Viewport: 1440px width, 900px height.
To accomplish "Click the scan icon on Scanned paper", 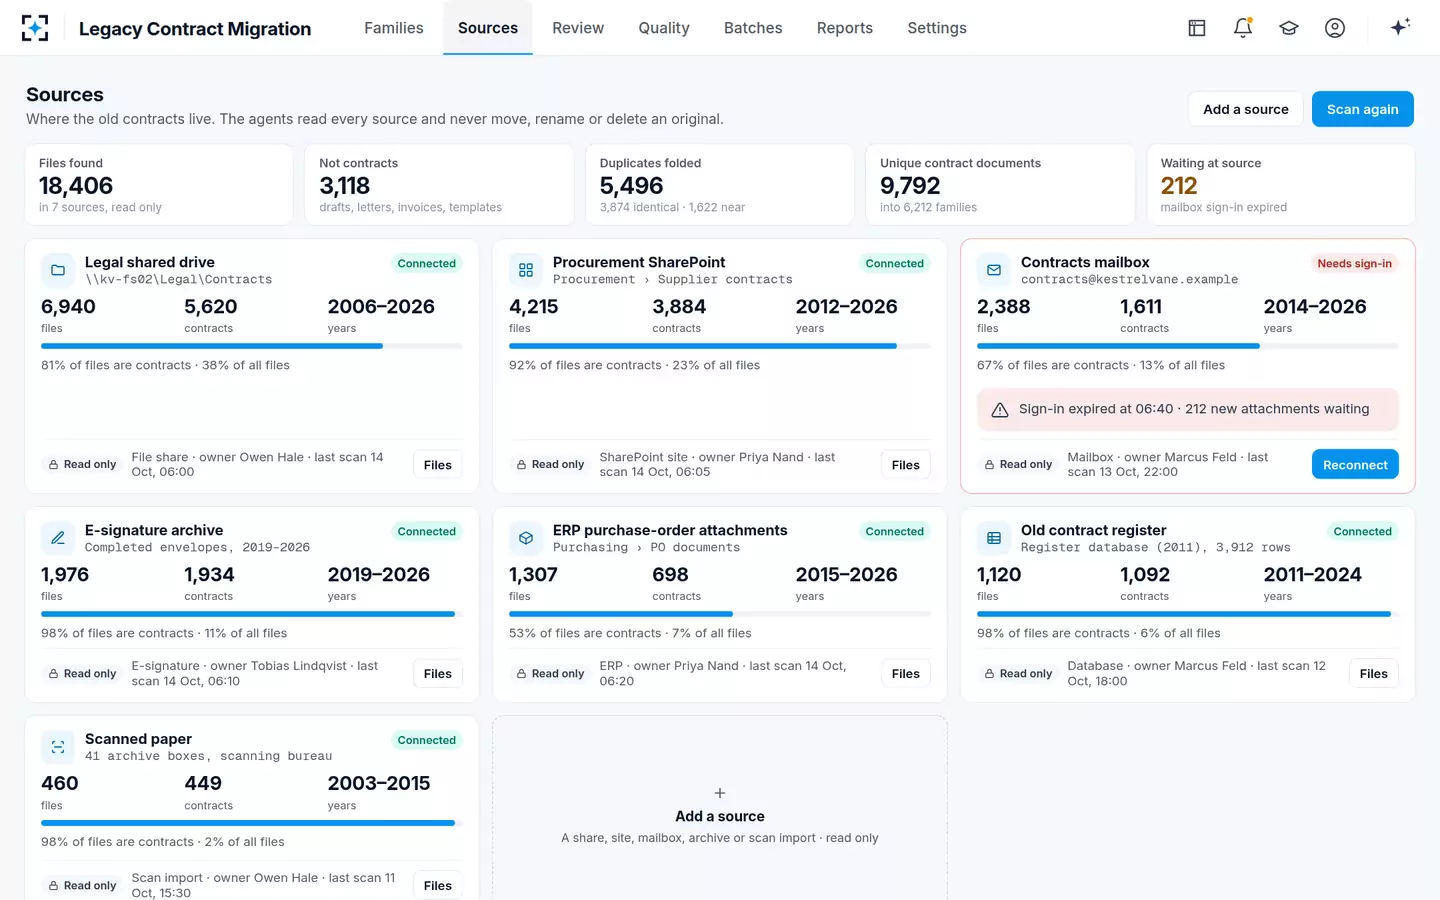I will 58,747.
